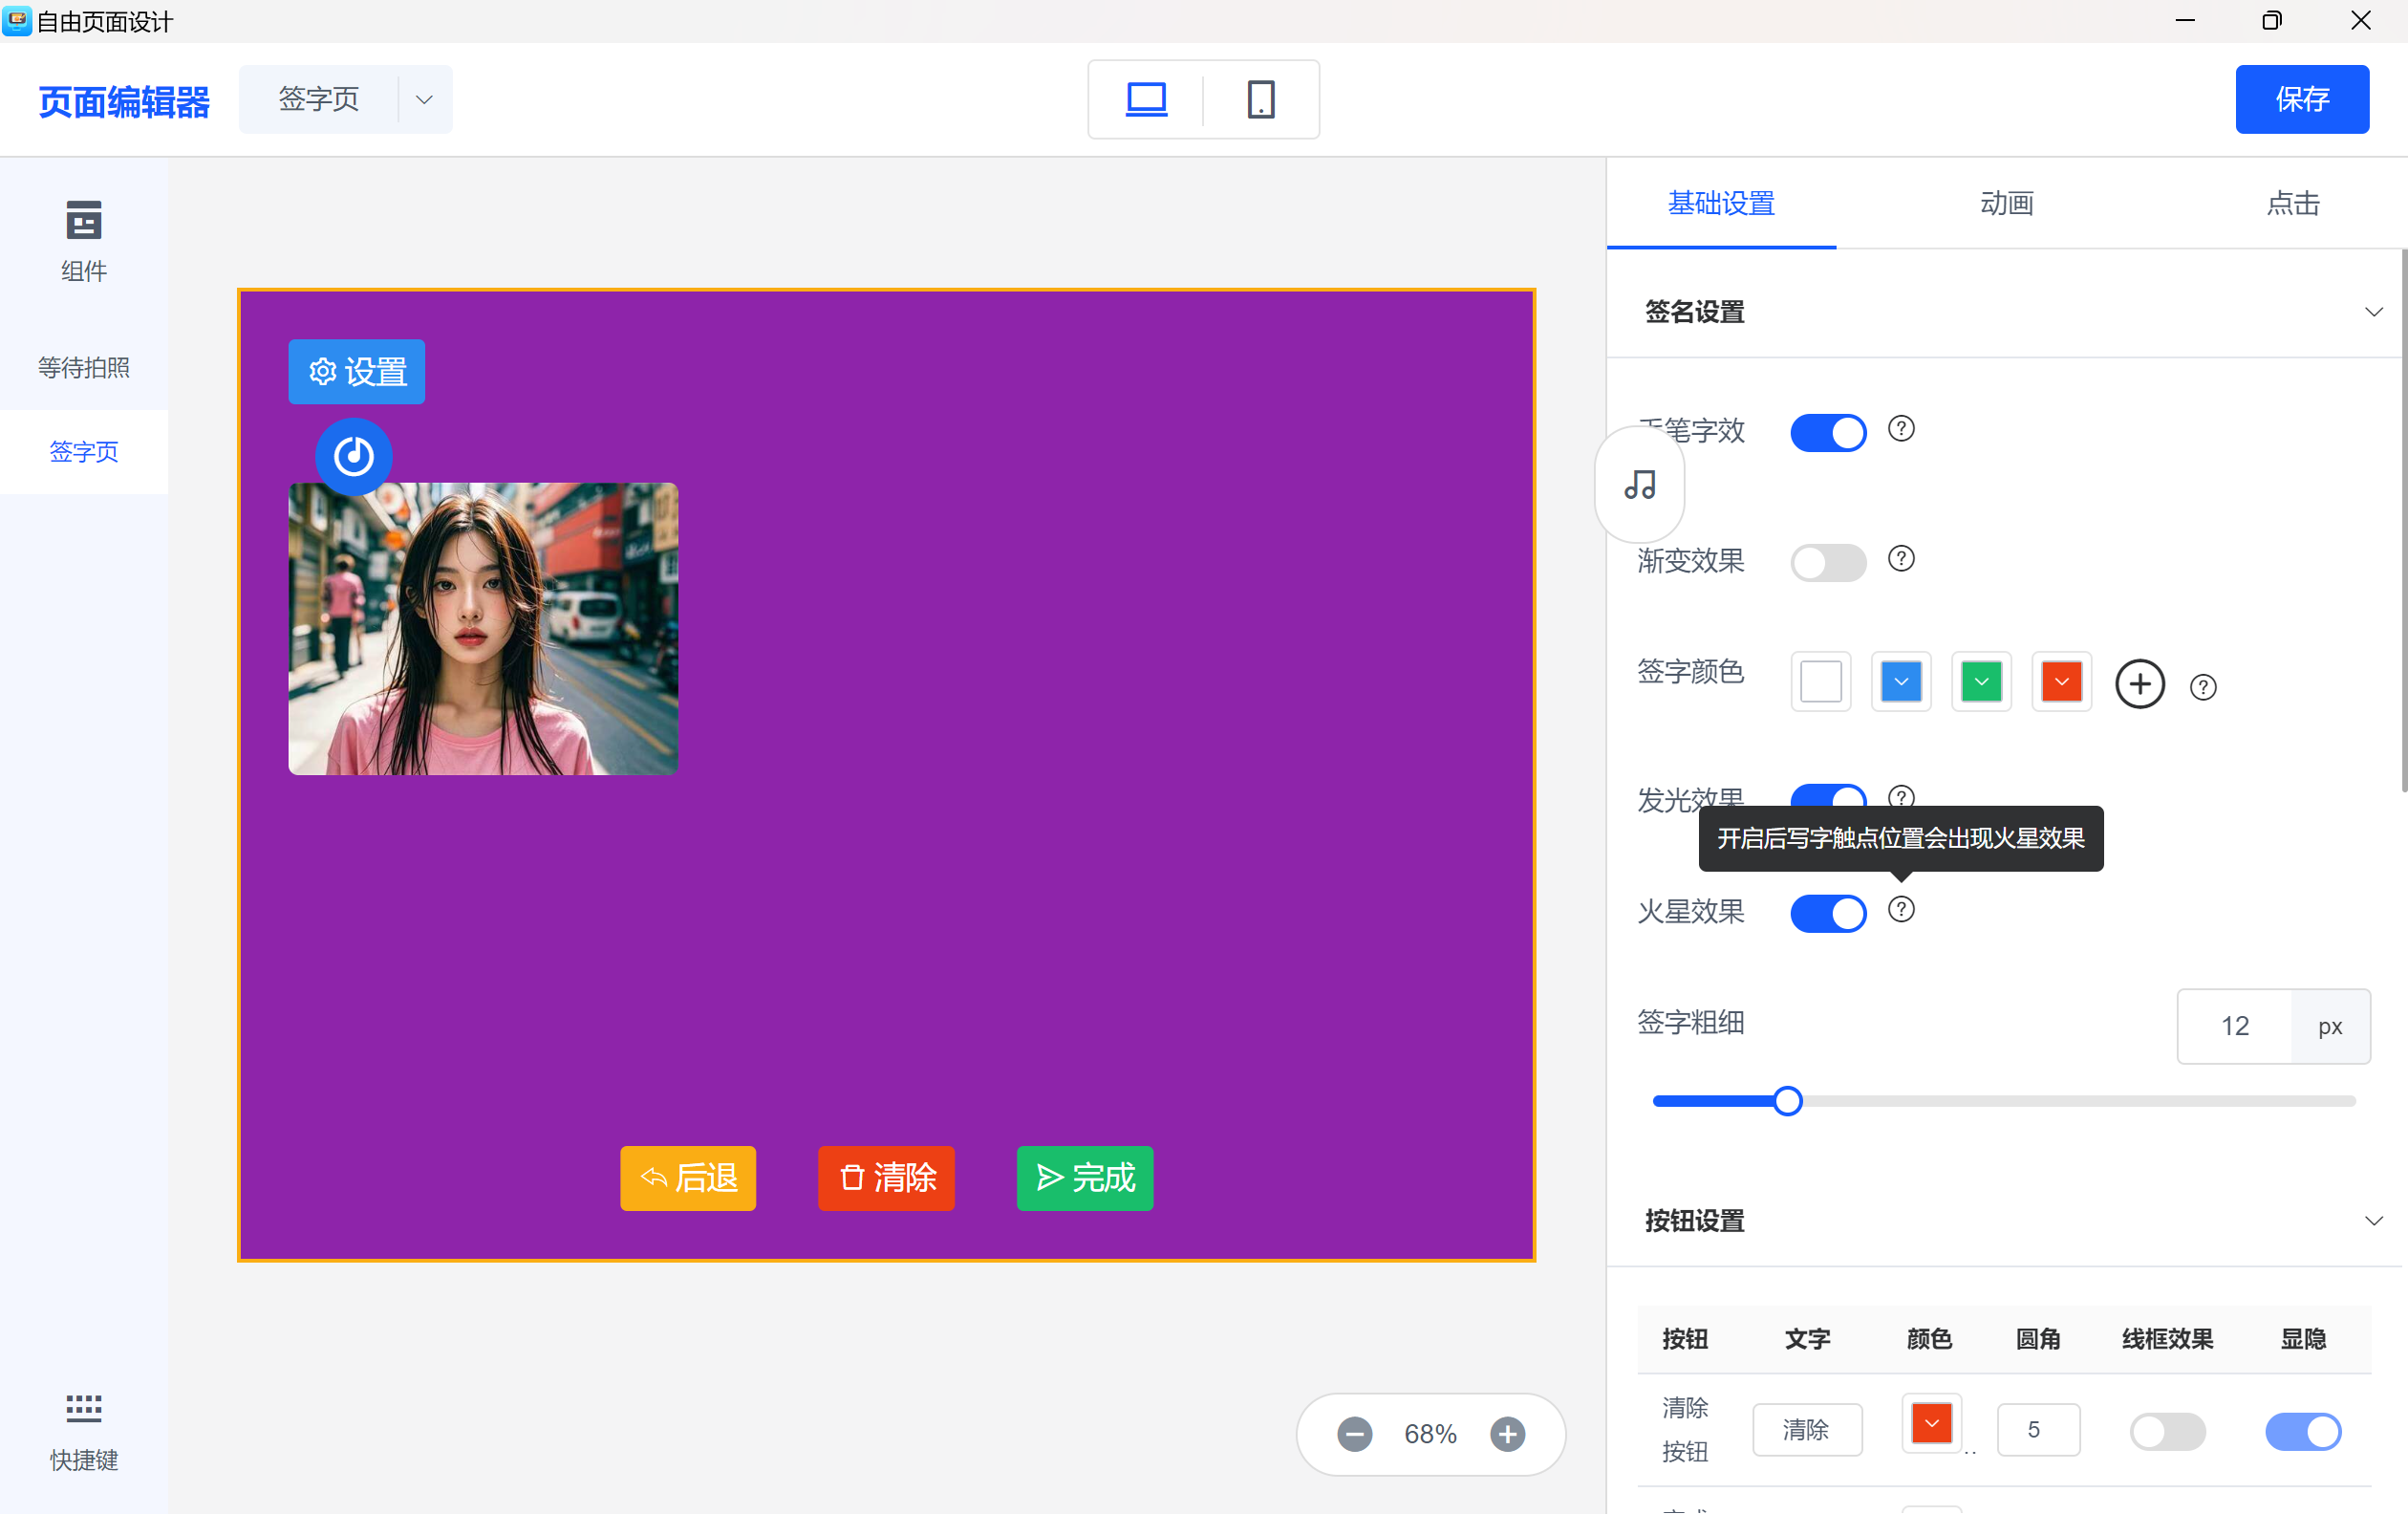The image size is (2408, 1514).
Task: Open the 组件 components panel icon
Action: [83, 221]
